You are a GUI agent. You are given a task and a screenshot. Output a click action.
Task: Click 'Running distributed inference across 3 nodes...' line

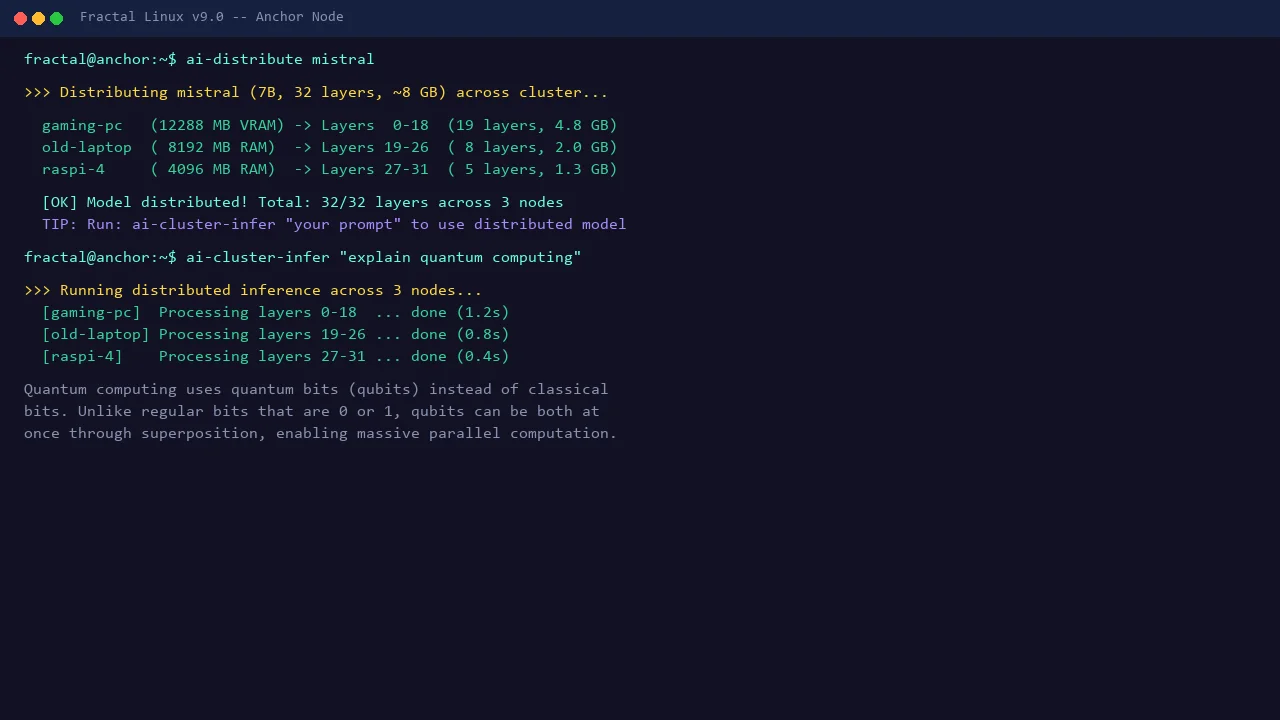coord(253,290)
